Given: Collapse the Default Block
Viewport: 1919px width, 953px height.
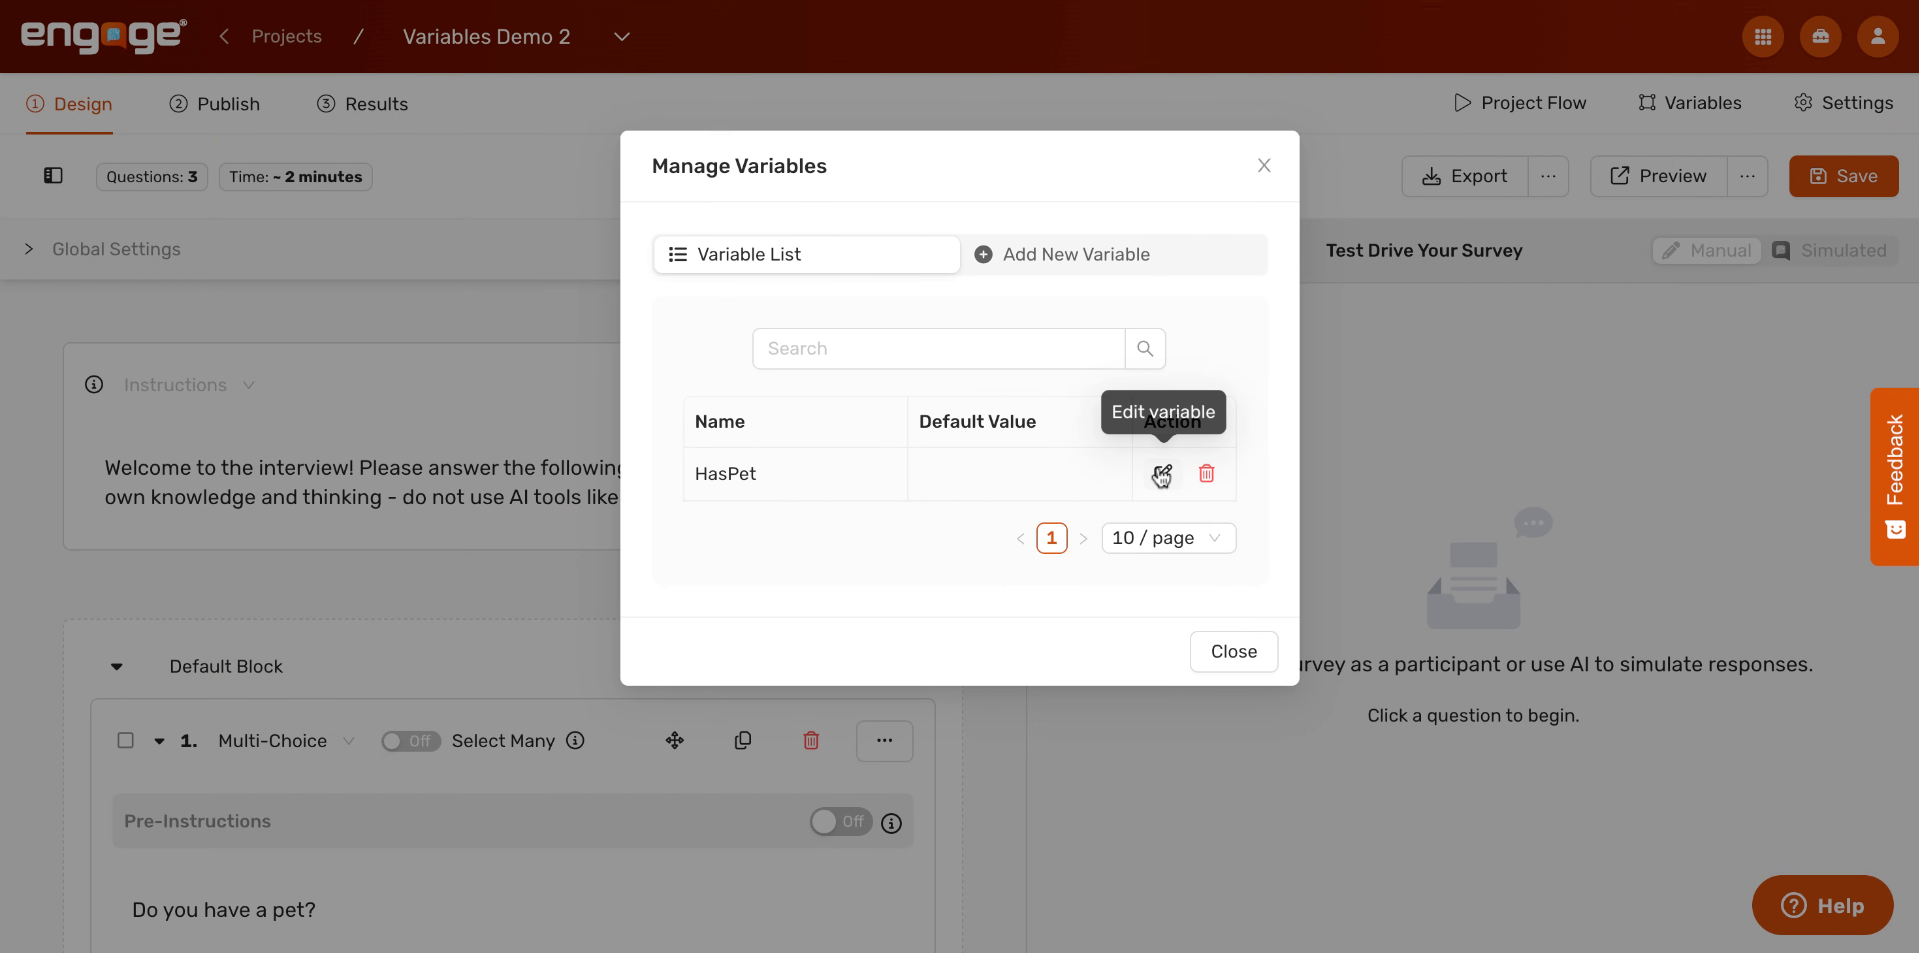Looking at the screenshot, I should tap(117, 667).
